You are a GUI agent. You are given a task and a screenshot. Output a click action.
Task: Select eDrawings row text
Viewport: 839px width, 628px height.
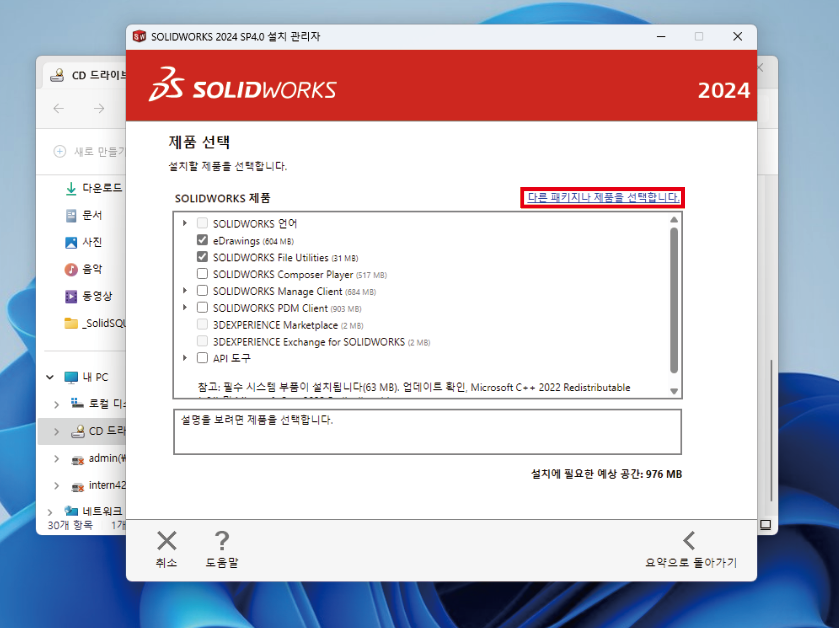pyautogui.click(x=253, y=241)
